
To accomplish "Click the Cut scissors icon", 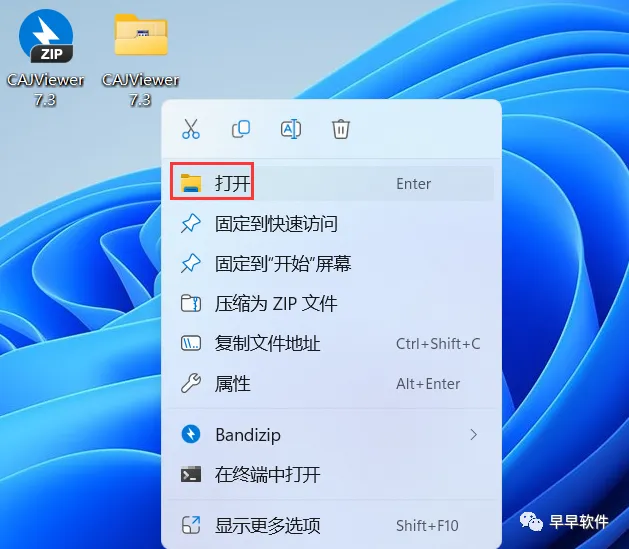I will click(x=191, y=129).
